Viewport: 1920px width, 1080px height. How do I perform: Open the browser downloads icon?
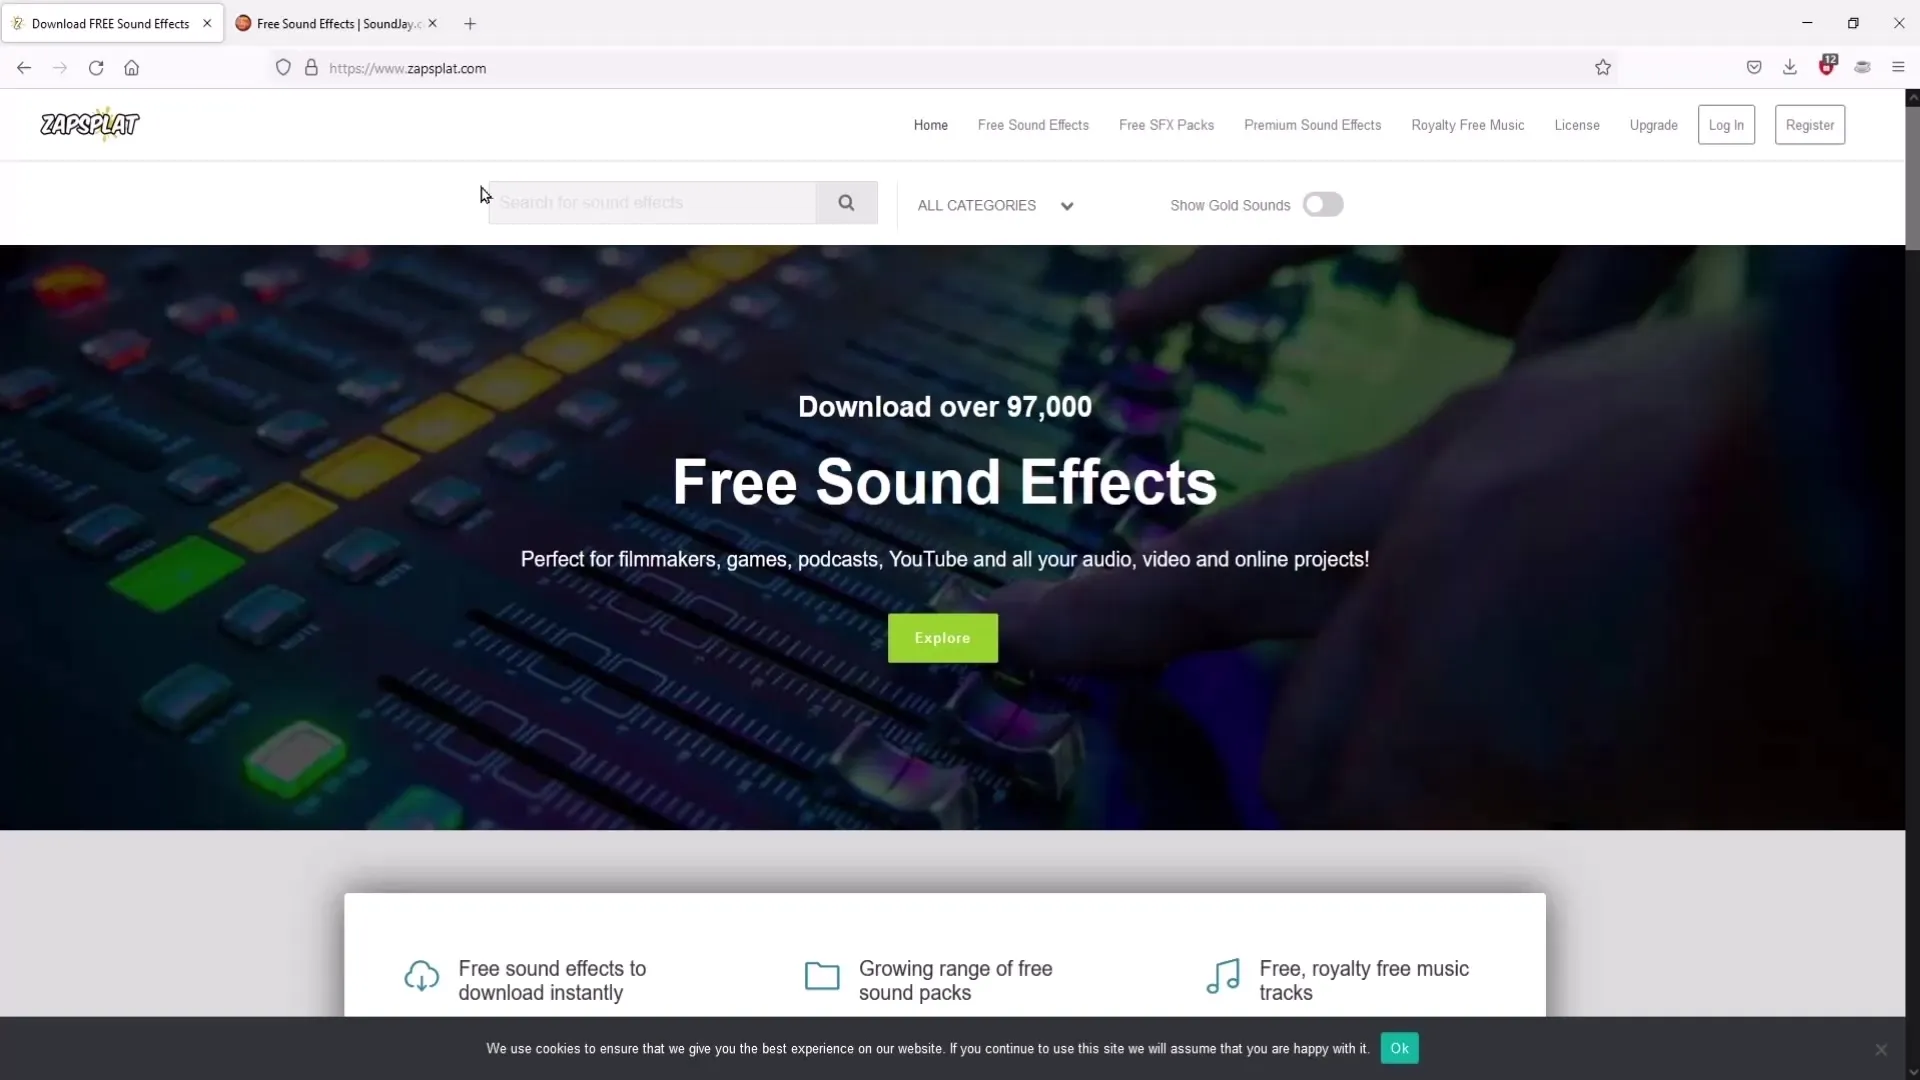(x=1790, y=68)
